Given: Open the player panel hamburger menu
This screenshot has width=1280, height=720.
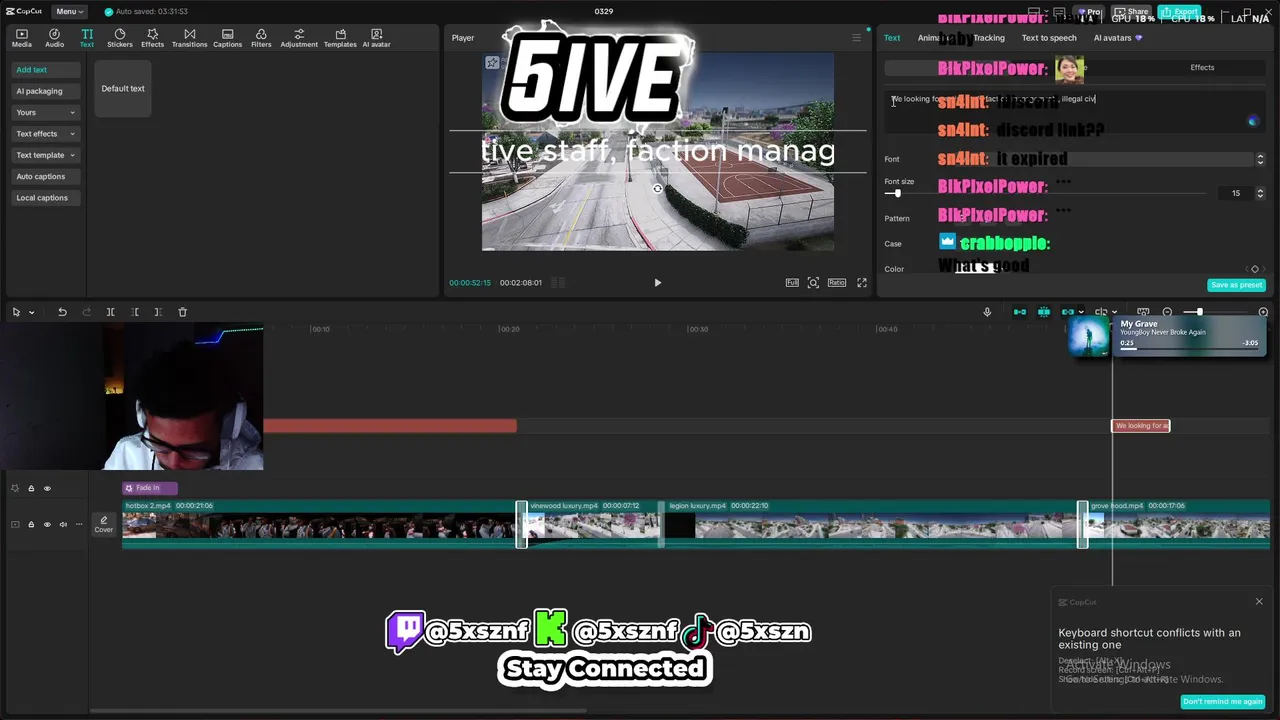Looking at the screenshot, I should [x=856, y=38].
